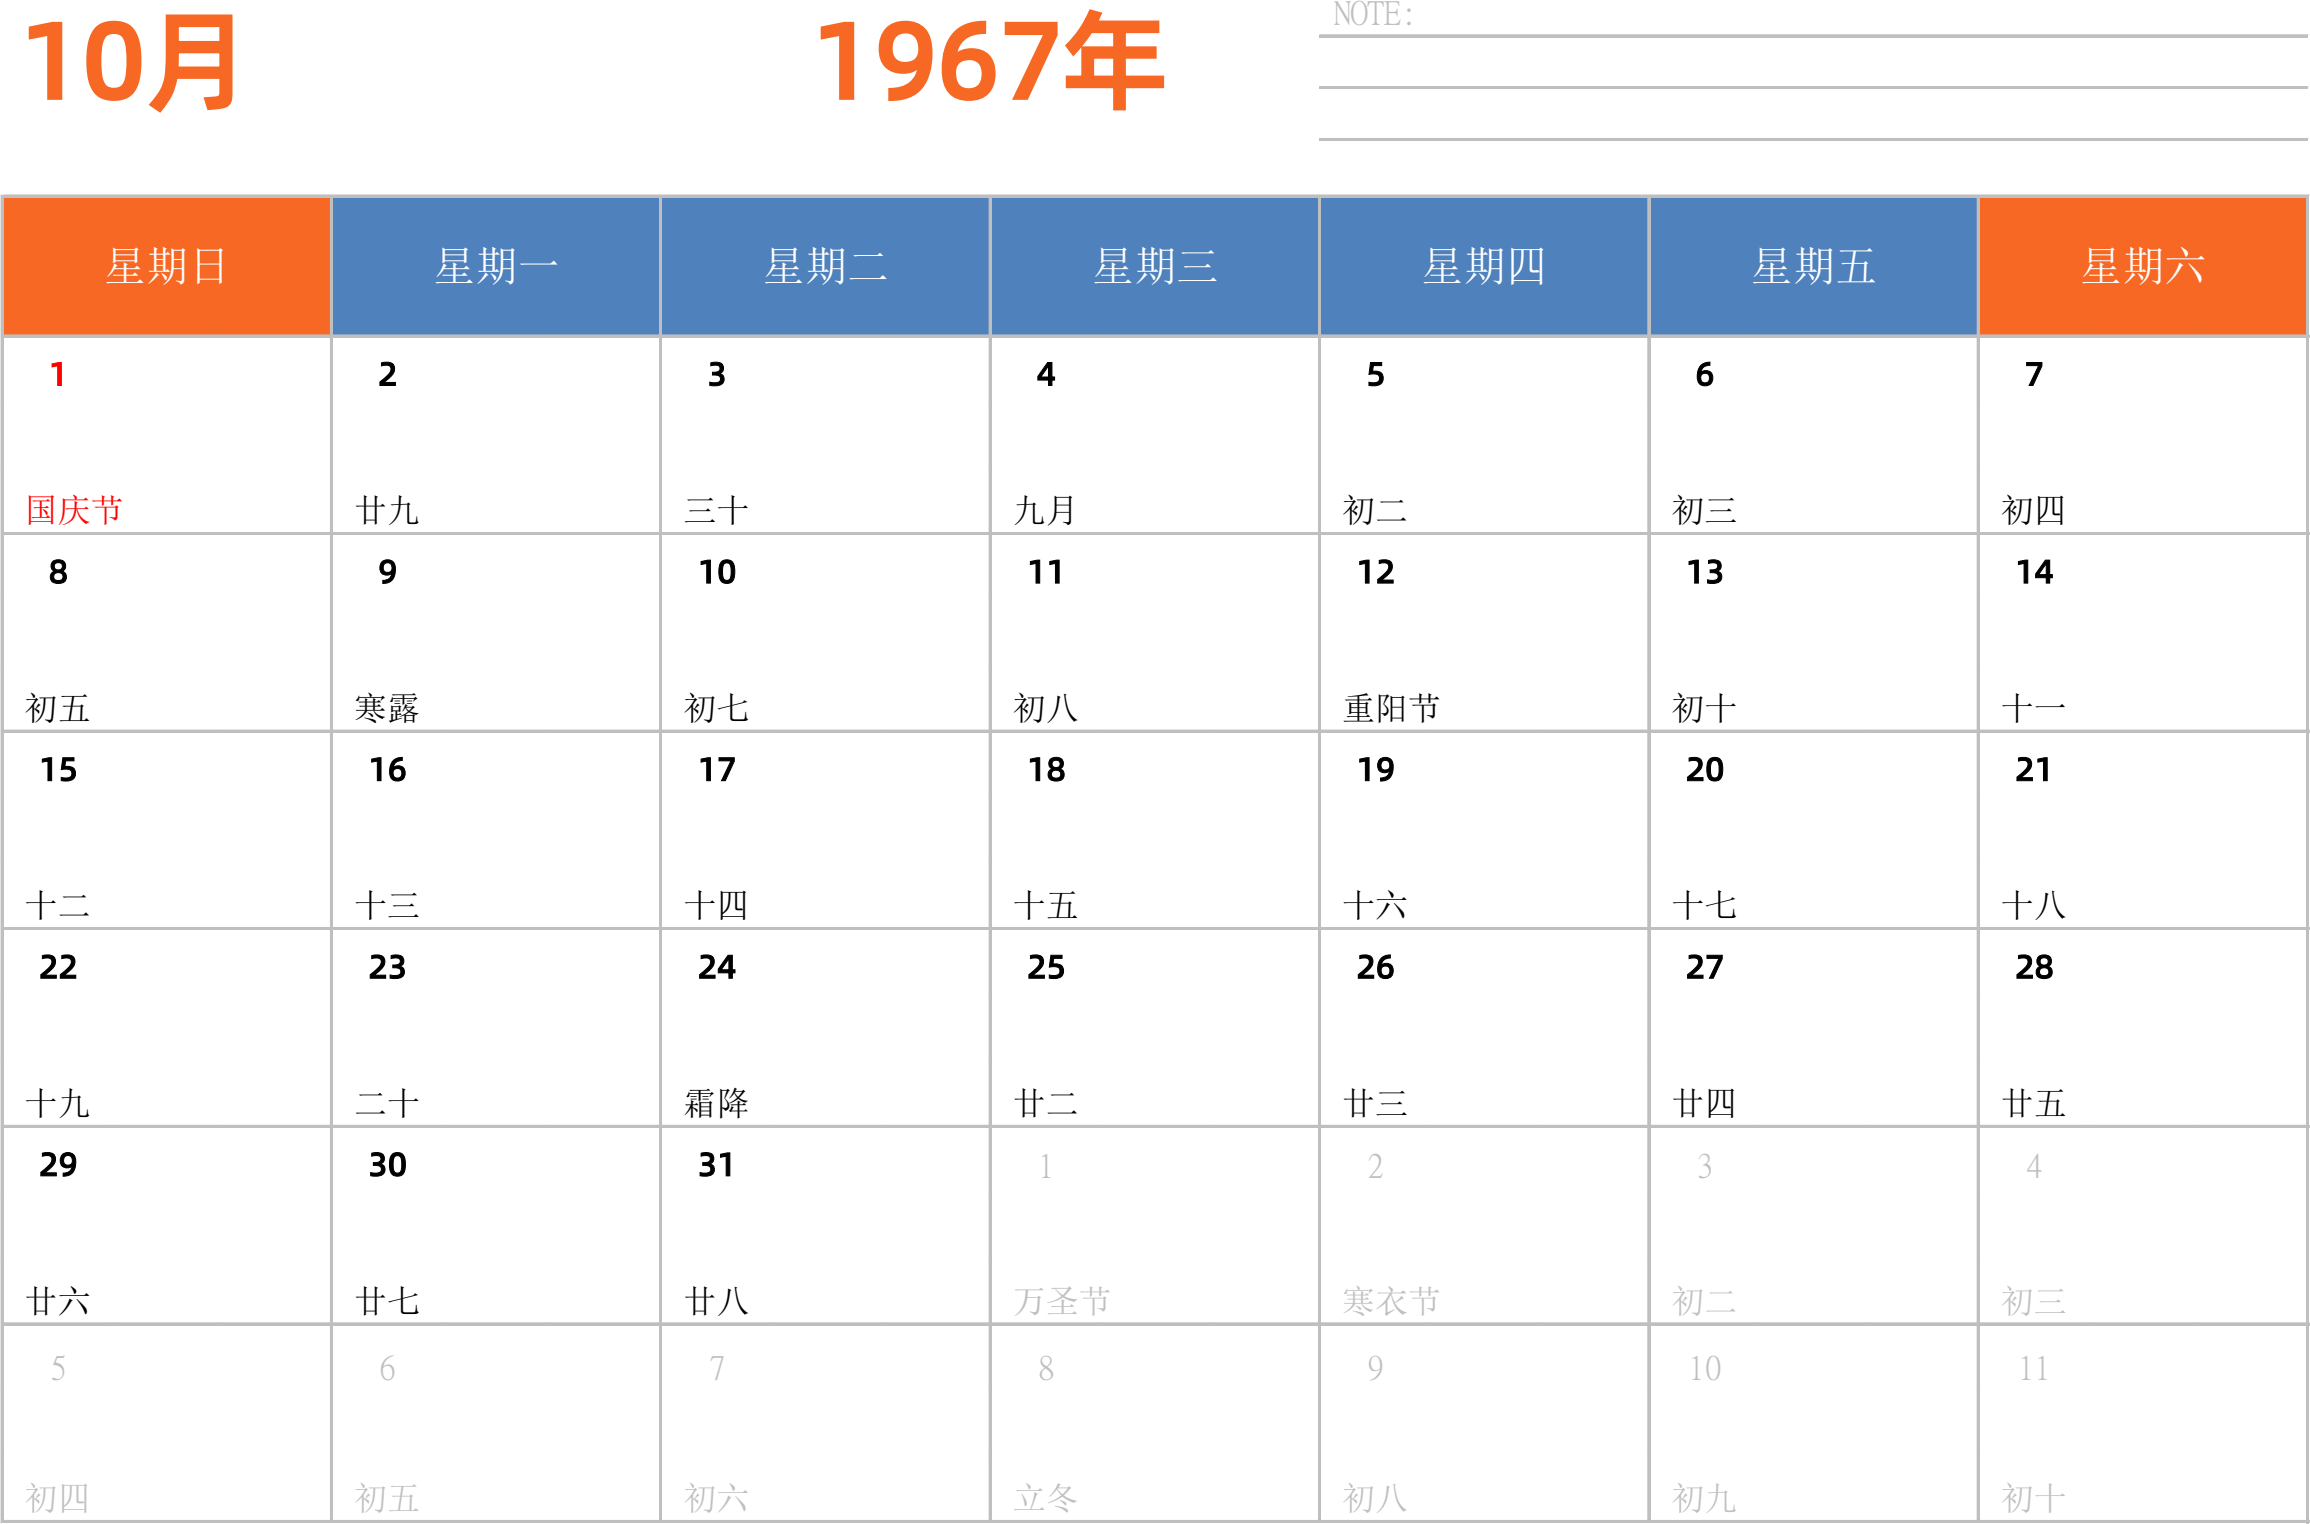Select date 17 cell

825,829
